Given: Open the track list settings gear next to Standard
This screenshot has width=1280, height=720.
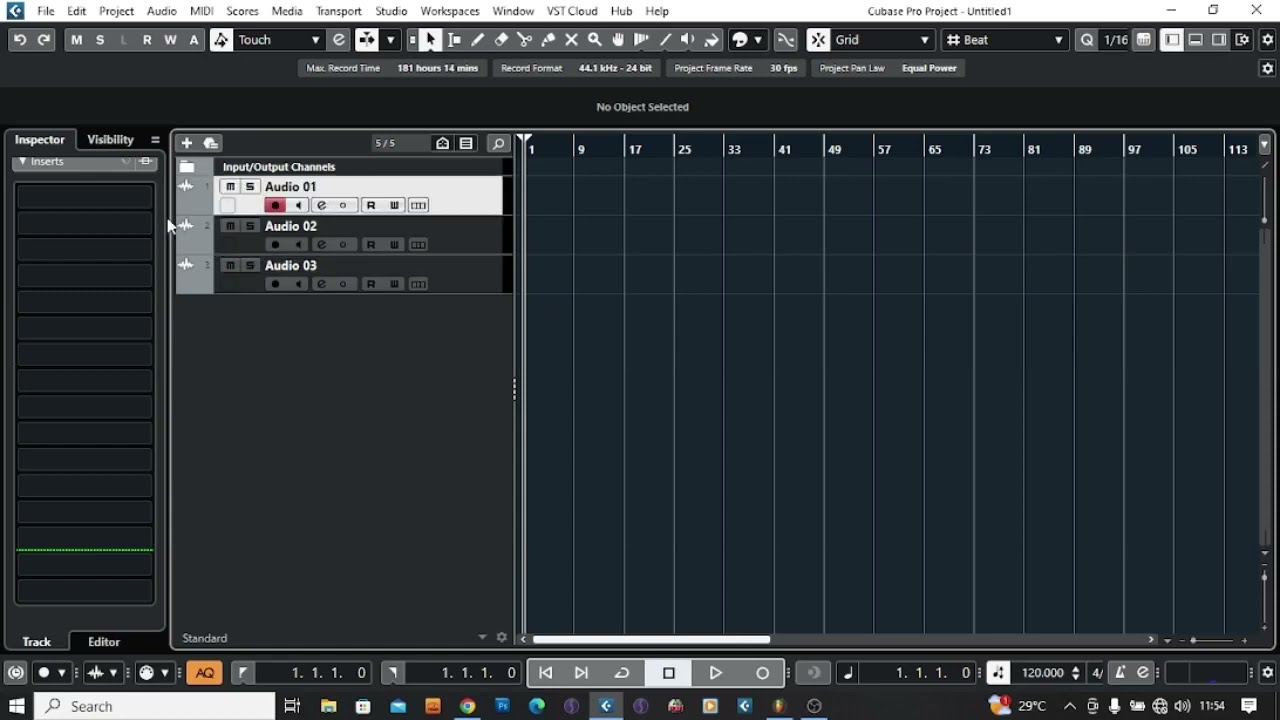Looking at the screenshot, I should [x=502, y=638].
